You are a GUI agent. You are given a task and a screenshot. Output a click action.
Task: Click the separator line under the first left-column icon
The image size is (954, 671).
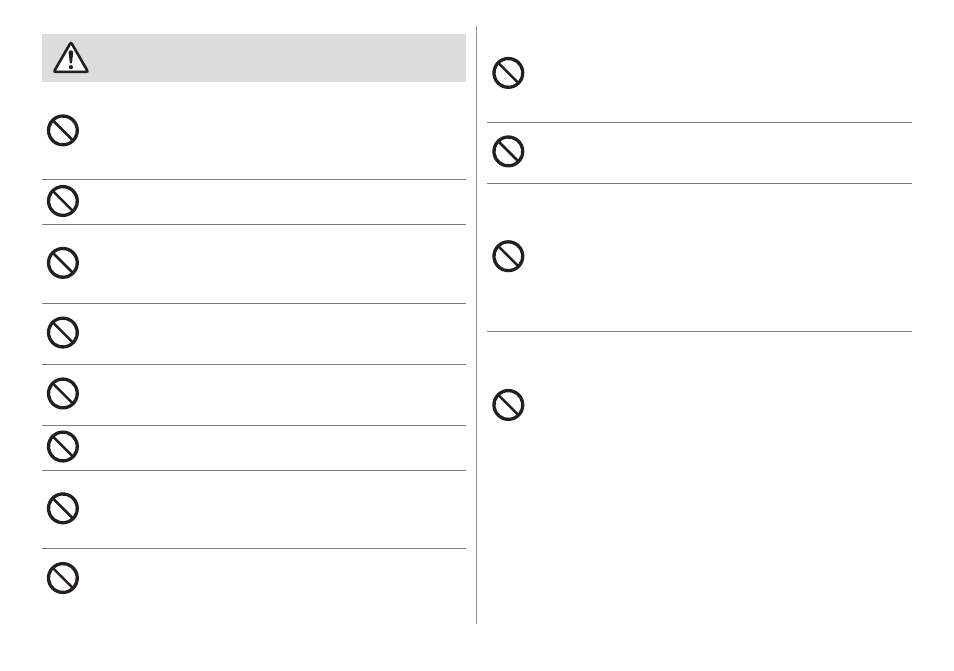(254, 179)
